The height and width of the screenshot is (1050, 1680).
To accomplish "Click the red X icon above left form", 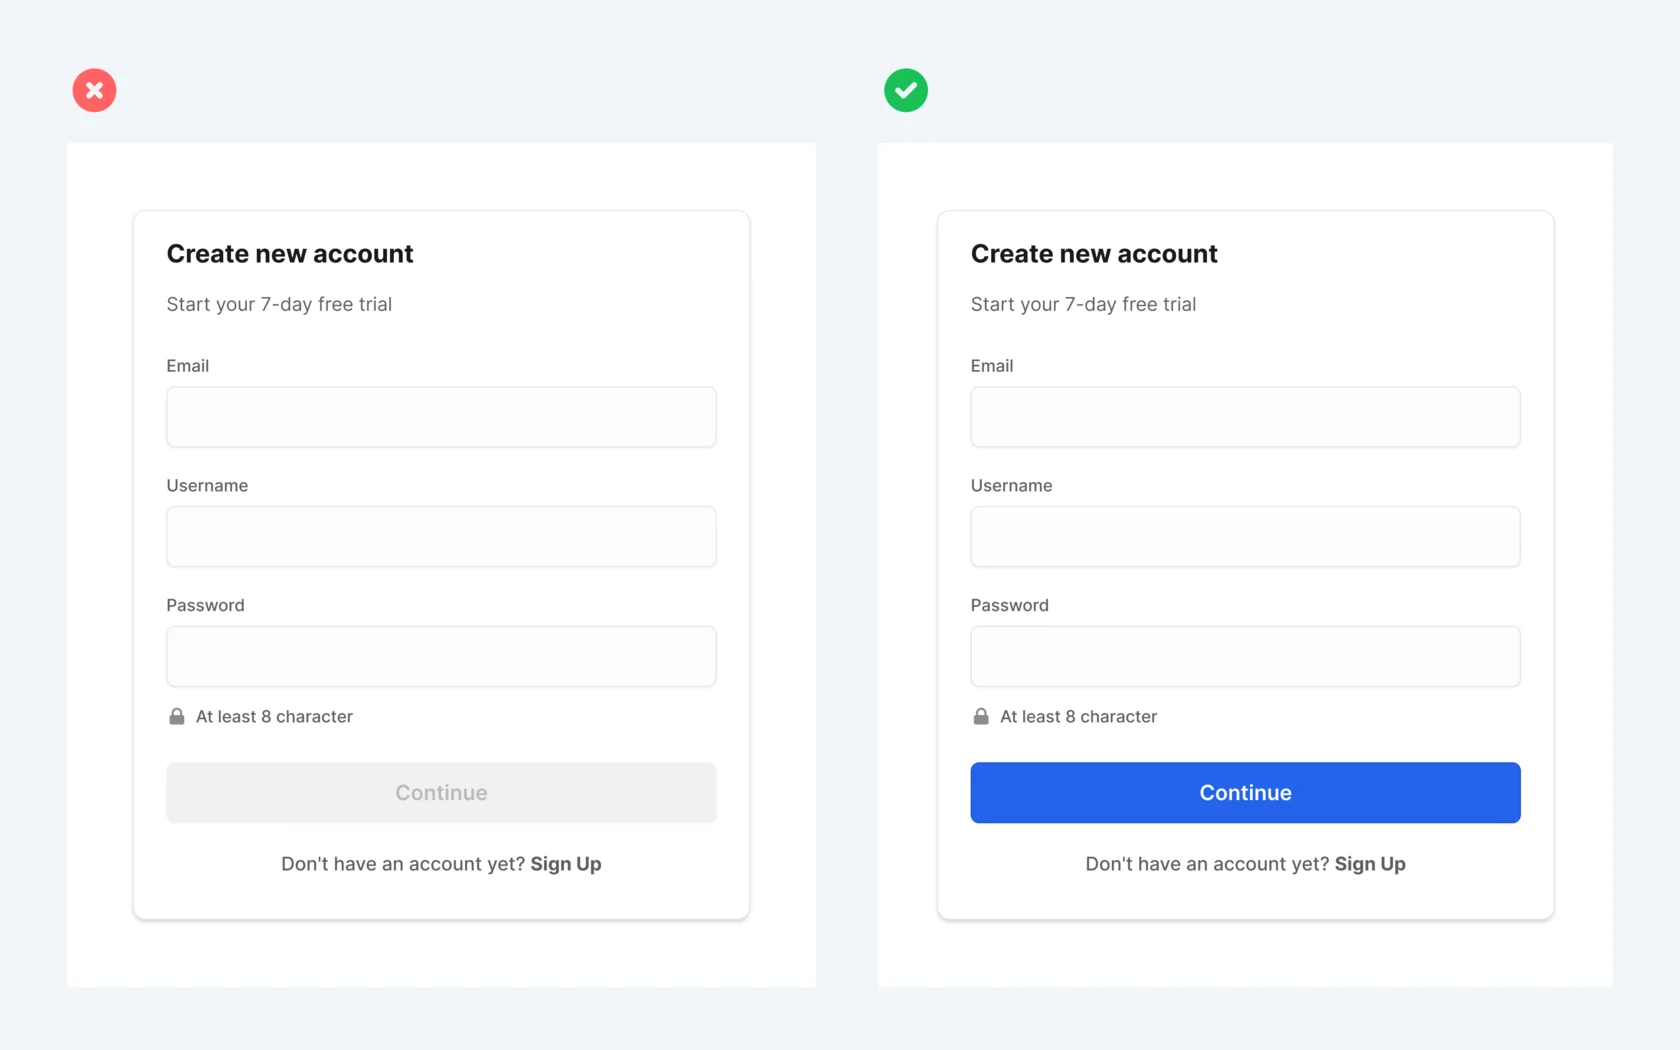I will pyautogui.click(x=94, y=90).
